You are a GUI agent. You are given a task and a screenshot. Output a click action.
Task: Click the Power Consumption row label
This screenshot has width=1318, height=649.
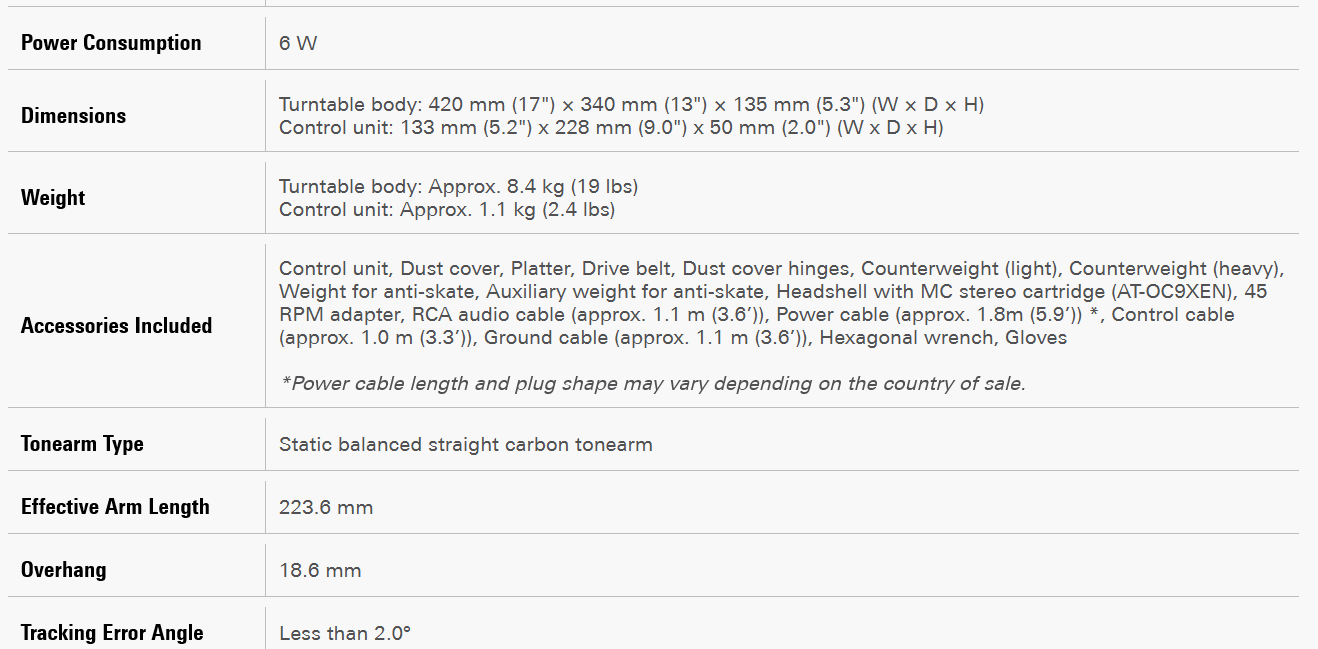(111, 43)
